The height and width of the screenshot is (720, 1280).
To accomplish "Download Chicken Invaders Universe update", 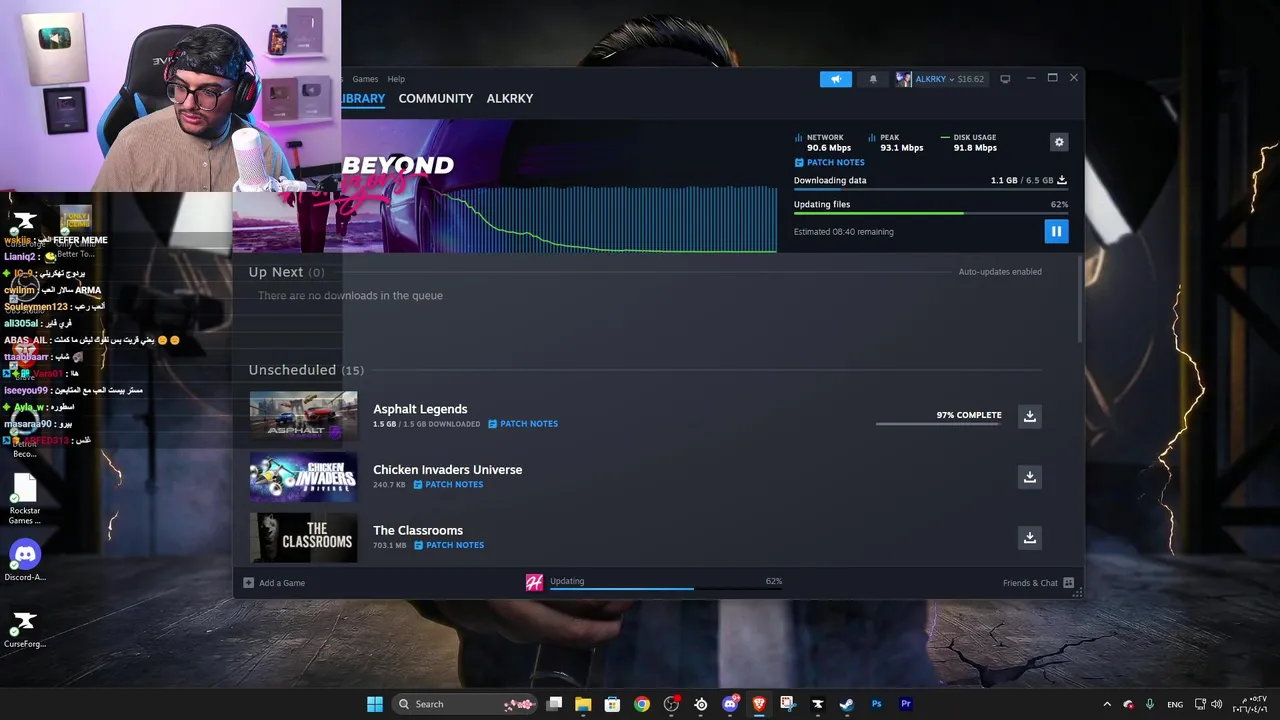I will coord(1029,477).
